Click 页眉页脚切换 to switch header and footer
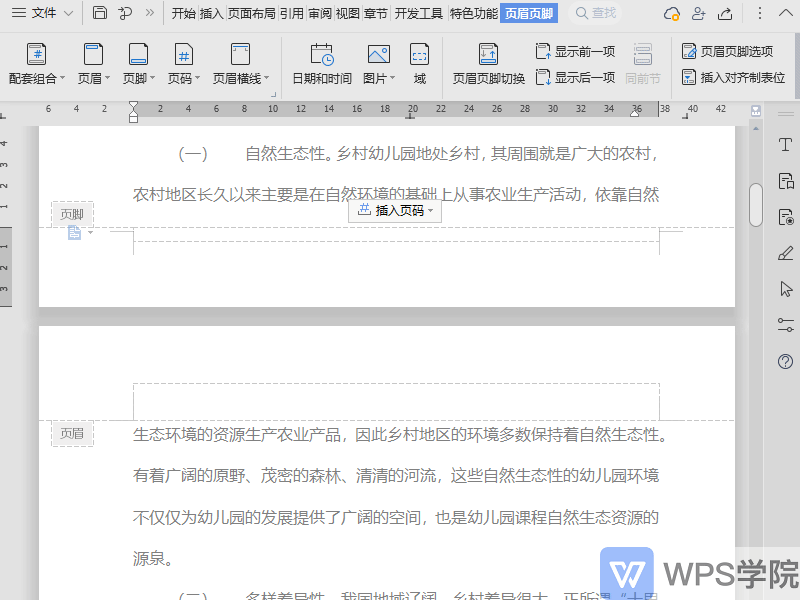The height and width of the screenshot is (600, 800). tap(489, 63)
